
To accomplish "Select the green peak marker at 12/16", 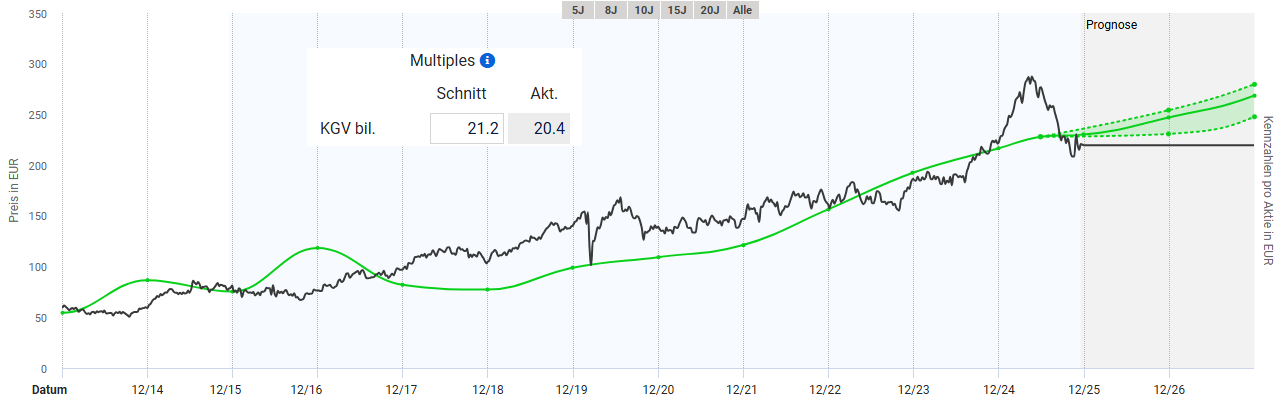I will point(317,247).
